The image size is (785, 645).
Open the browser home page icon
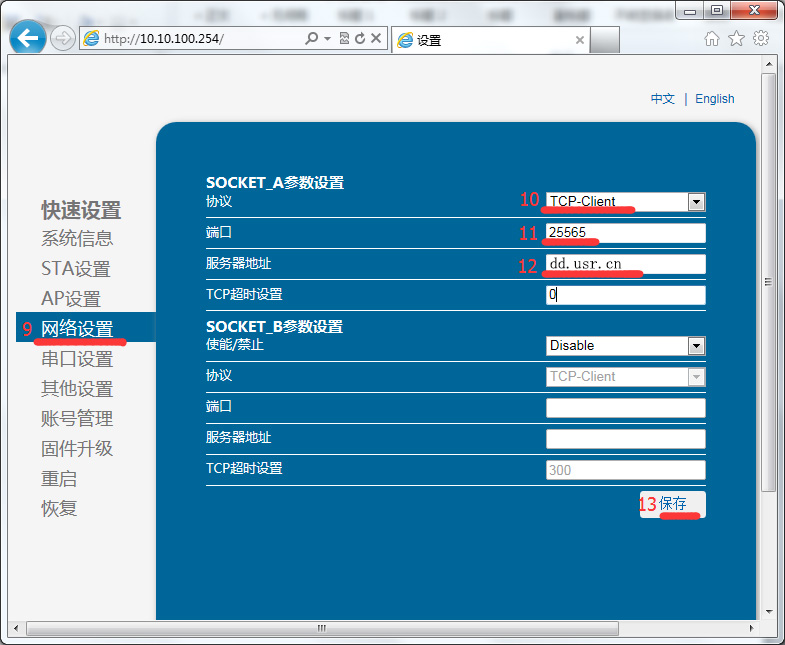(712, 38)
